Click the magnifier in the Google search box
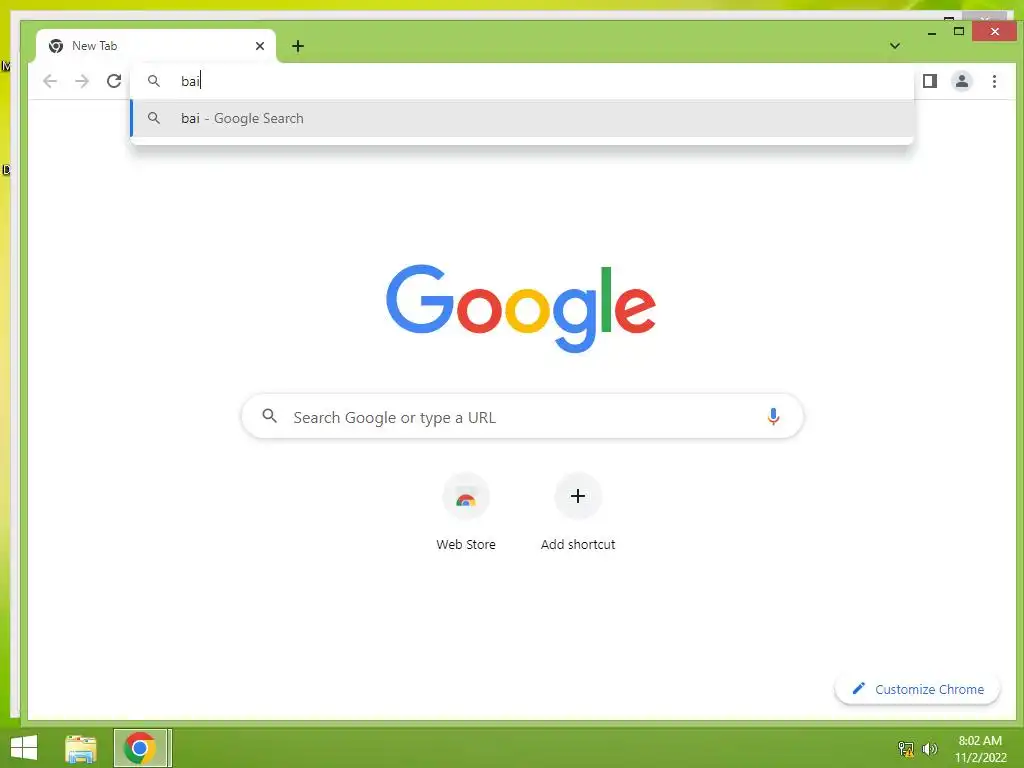Screen dimensions: 1024x768 [x=269, y=416]
